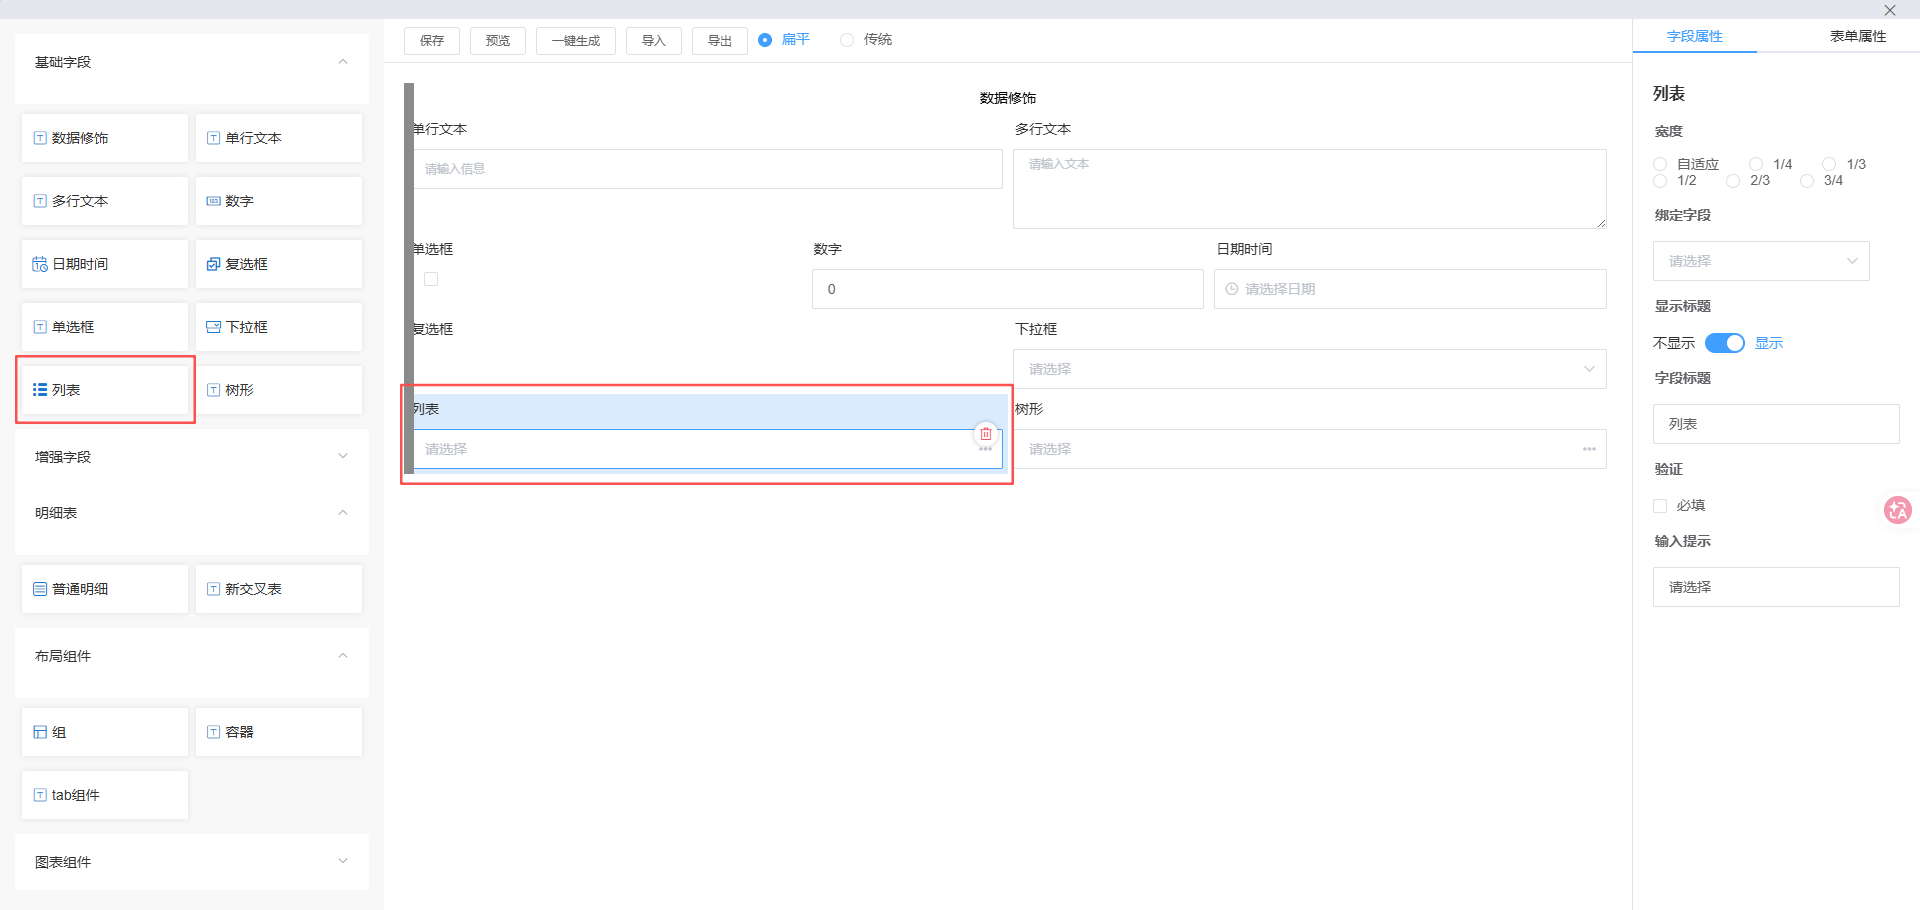The image size is (1920, 910).
Task: Click the 数字 input showing 0
Action: [1008, 289]
